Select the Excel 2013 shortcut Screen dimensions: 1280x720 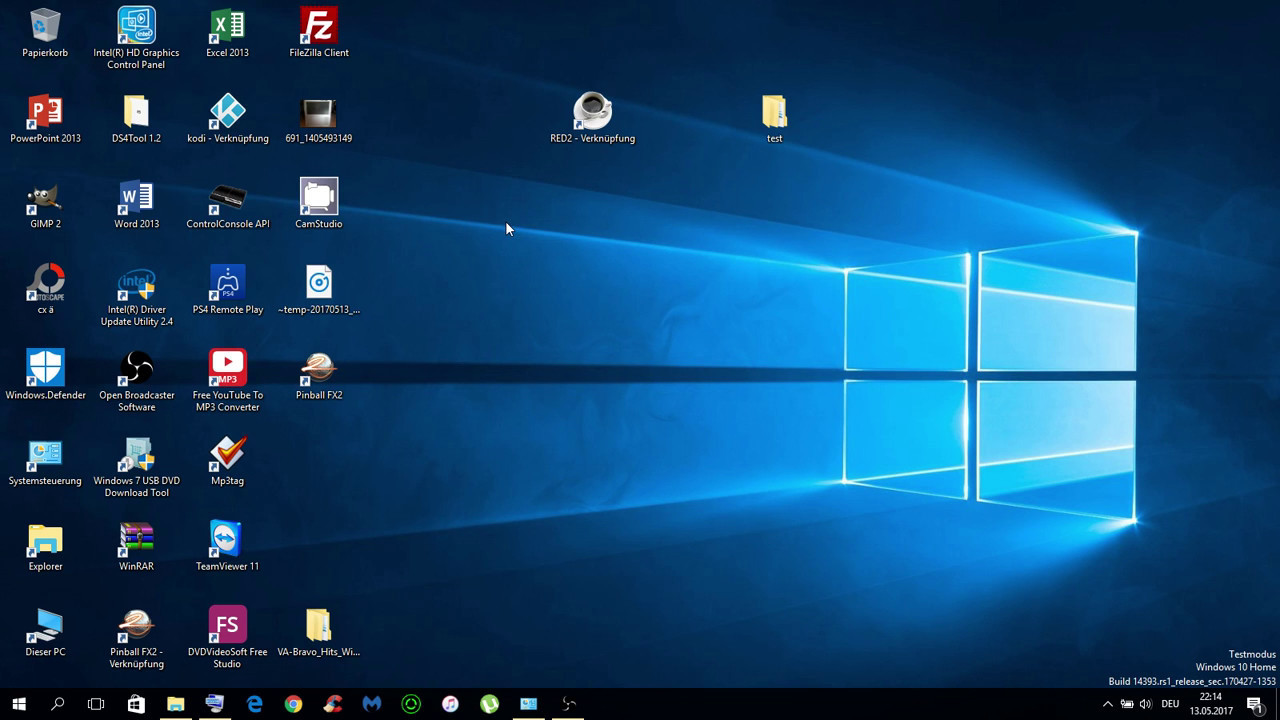[x=227, y=25]
